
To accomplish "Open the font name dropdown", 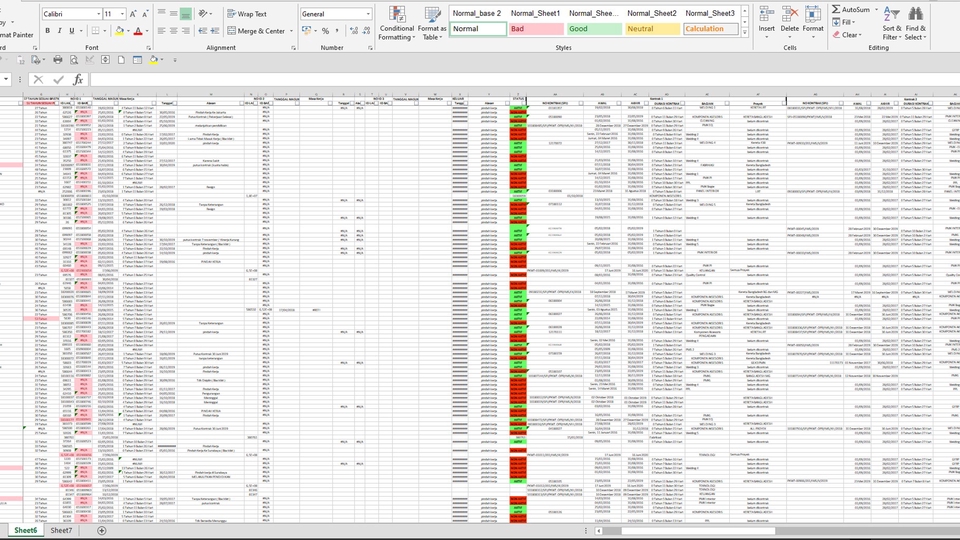I will pyautogui.click(x=99, y=13).
